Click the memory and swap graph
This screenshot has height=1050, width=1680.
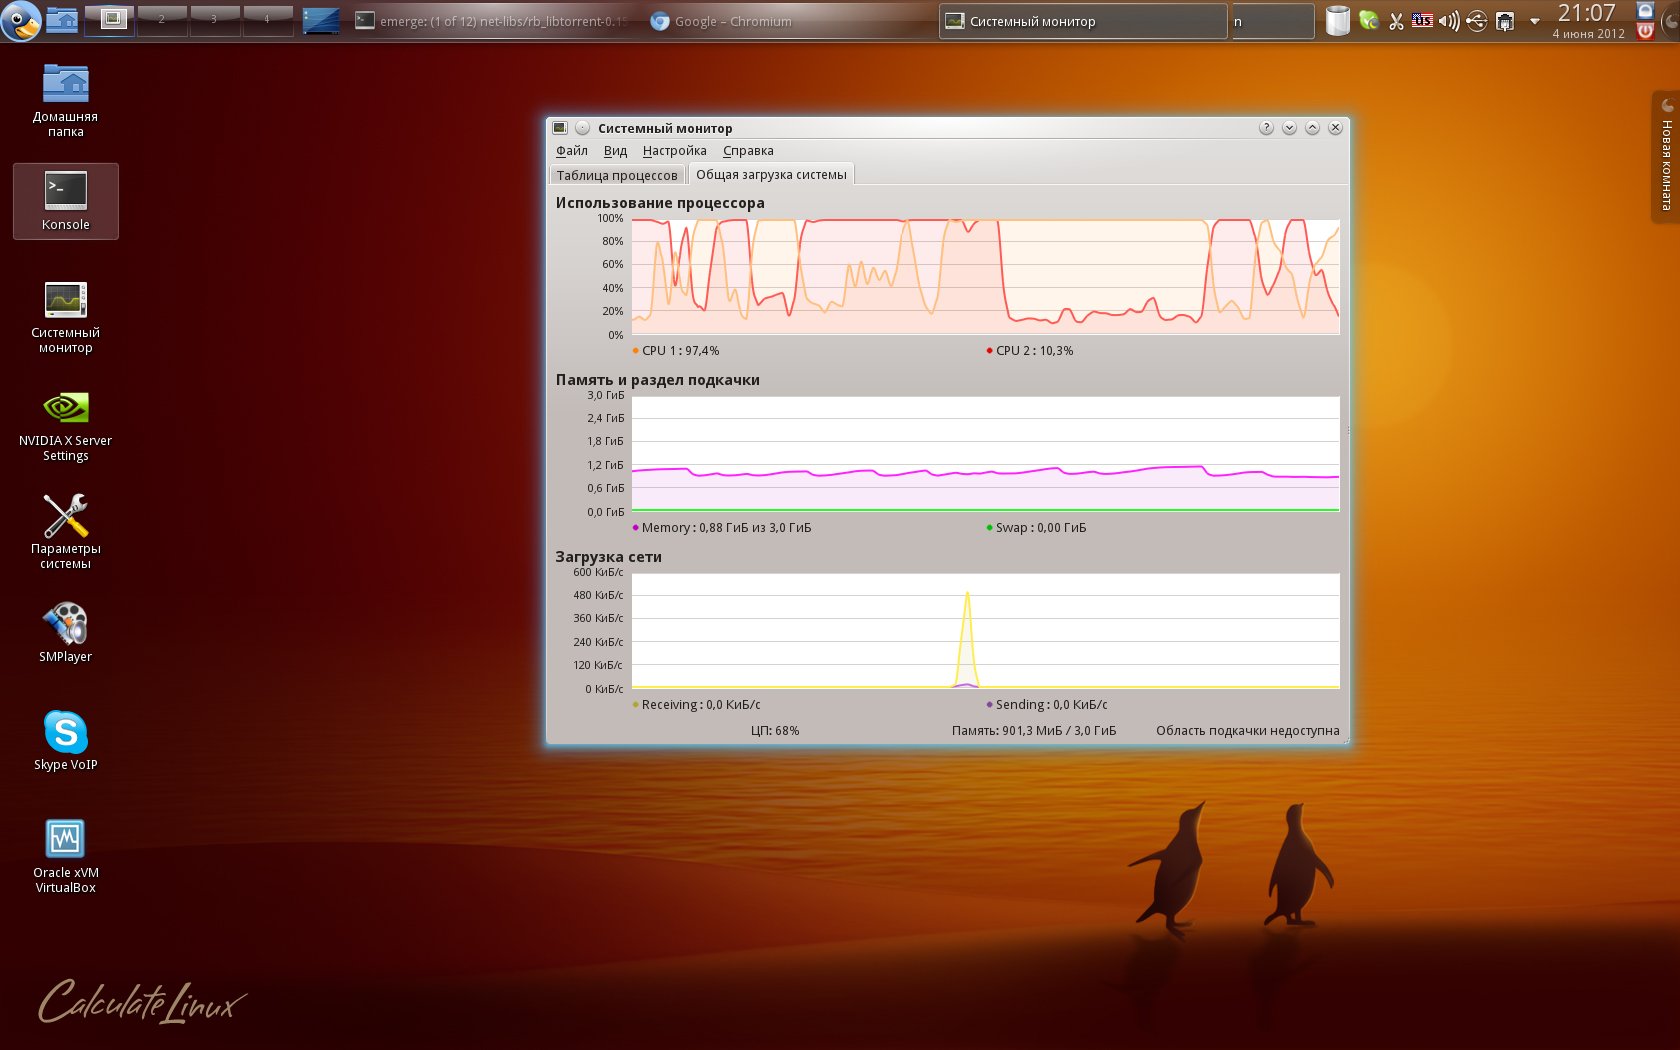coord(985,454)
